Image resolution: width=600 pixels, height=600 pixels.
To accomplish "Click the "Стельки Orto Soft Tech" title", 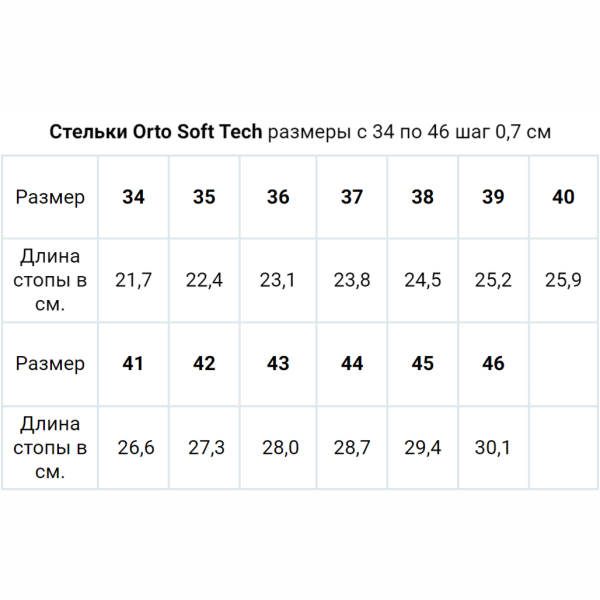I will 156,132.
